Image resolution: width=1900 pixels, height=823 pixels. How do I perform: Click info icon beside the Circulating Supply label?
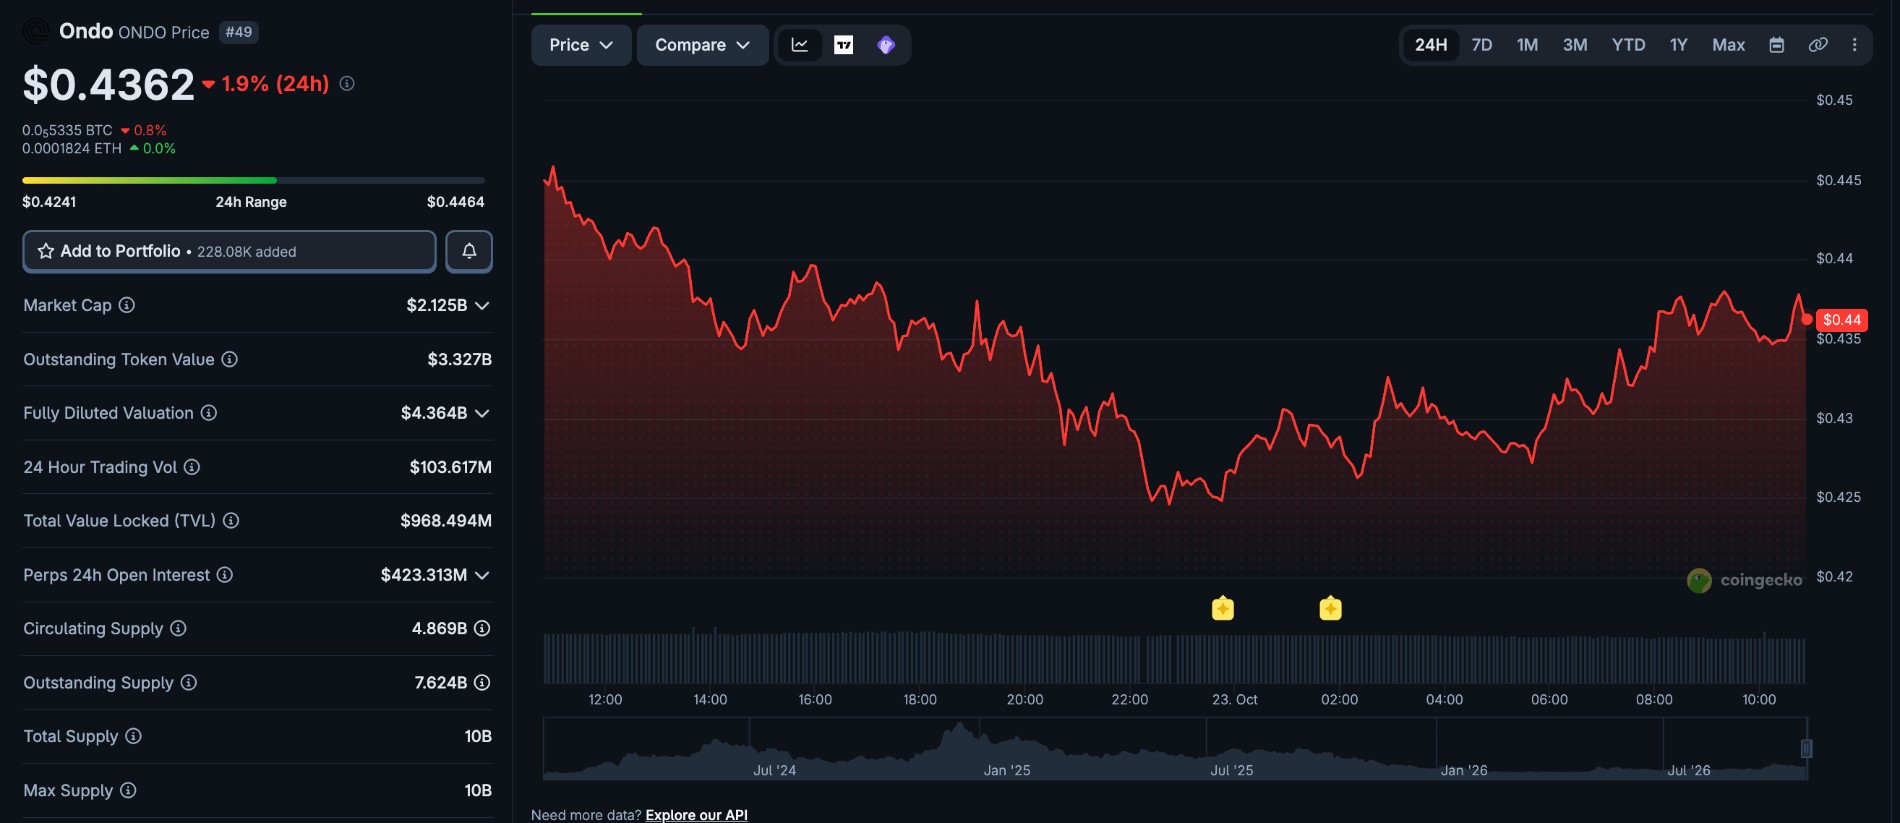(x=178, y=628)
